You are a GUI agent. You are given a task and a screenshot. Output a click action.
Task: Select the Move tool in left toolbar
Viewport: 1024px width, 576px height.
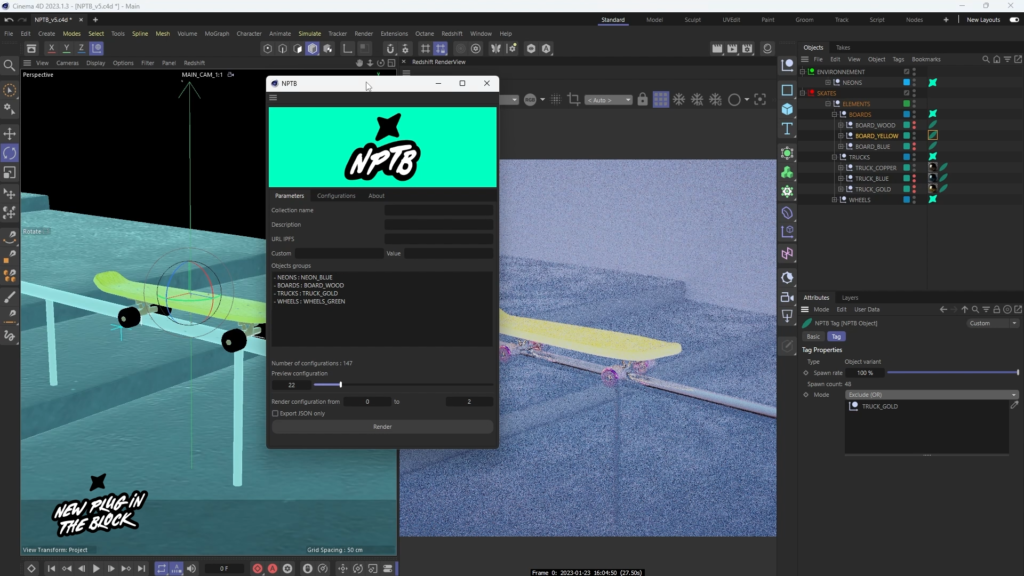coord(9,134)
